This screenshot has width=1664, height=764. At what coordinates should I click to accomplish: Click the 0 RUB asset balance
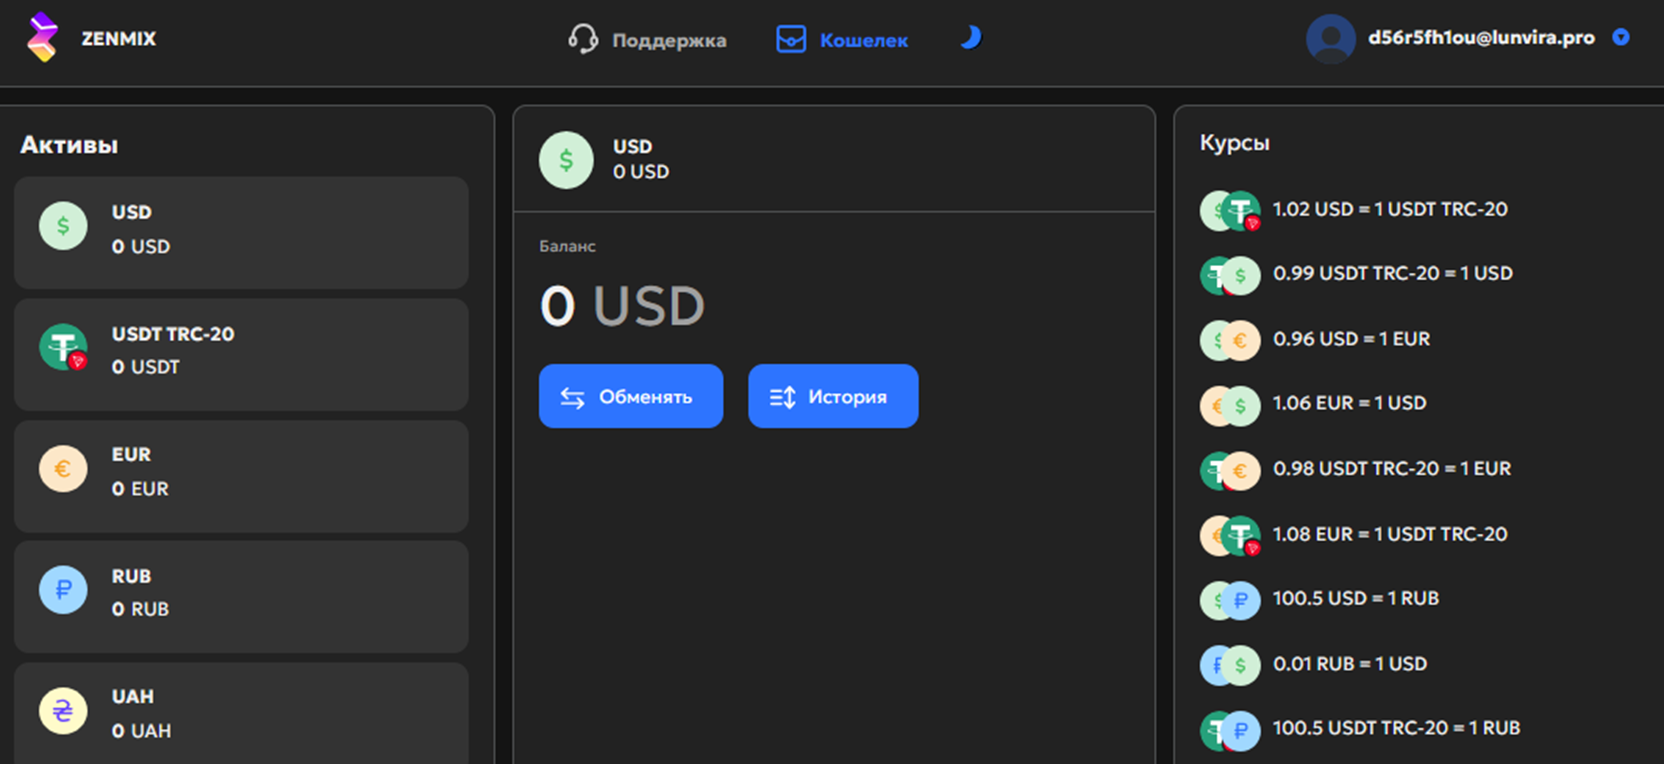[140, 609]
